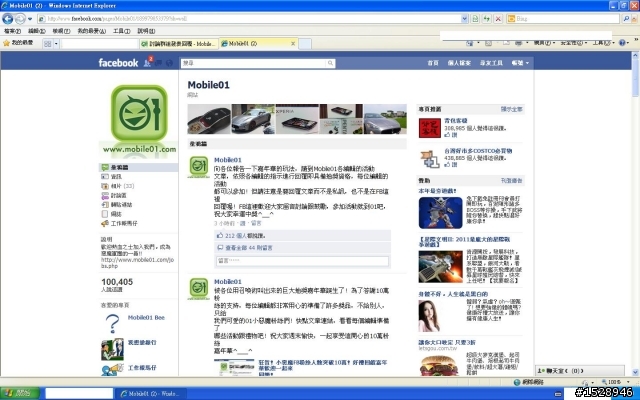Close the Mobile01 (2) tab
Image resolution: width=640 pixels, height=400 pixels.
coord(293,44)
